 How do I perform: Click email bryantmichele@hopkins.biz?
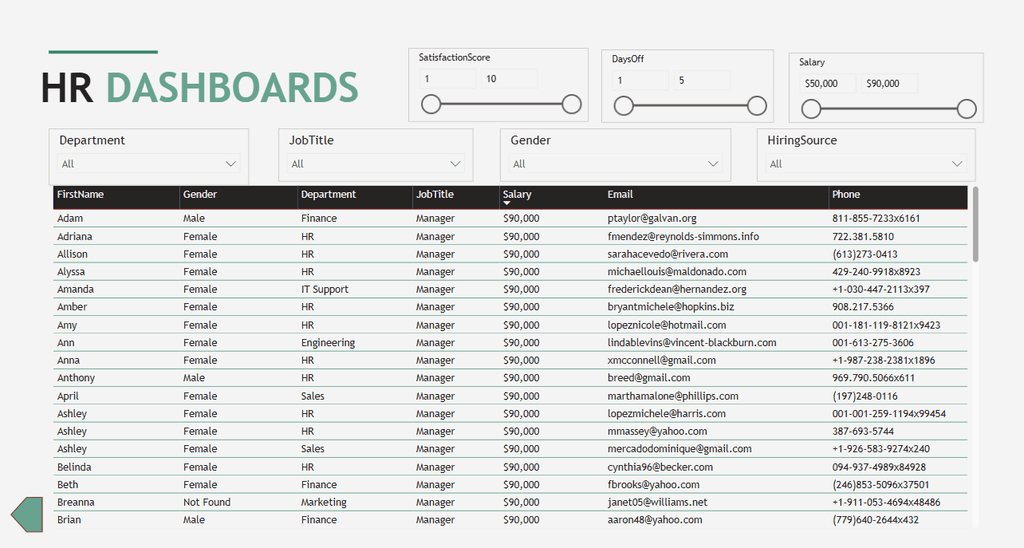[671, 307]
